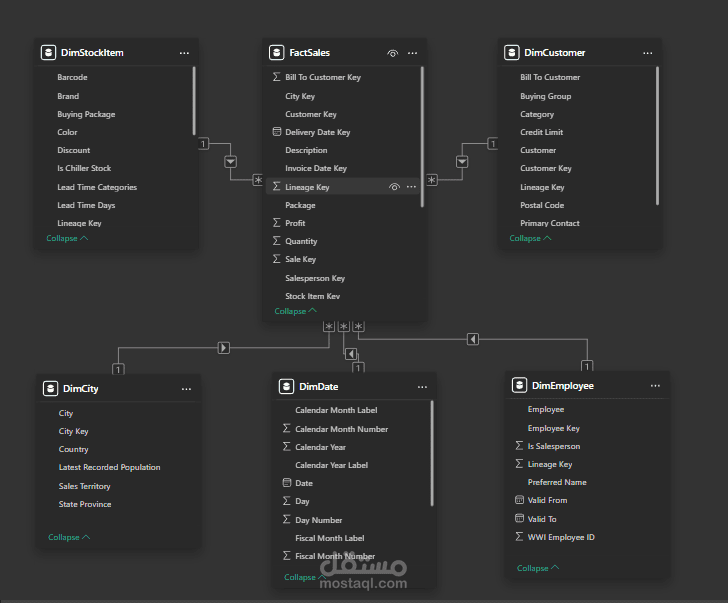Click filter direction arrow on DimCustomer relationship
728x603 pixels.
462,161
